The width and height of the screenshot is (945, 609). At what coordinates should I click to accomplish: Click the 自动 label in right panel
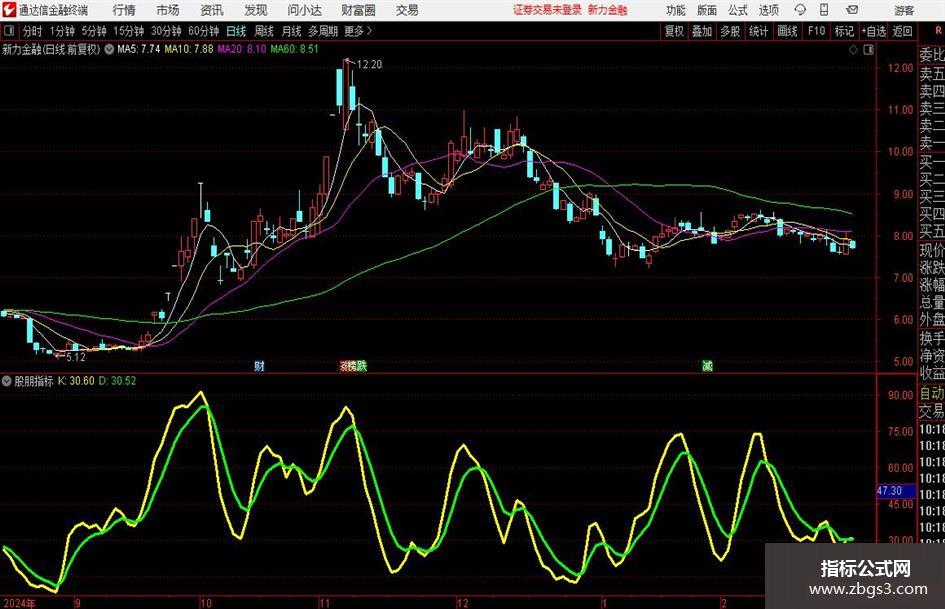pyautogui.click(x=932, y=393)
